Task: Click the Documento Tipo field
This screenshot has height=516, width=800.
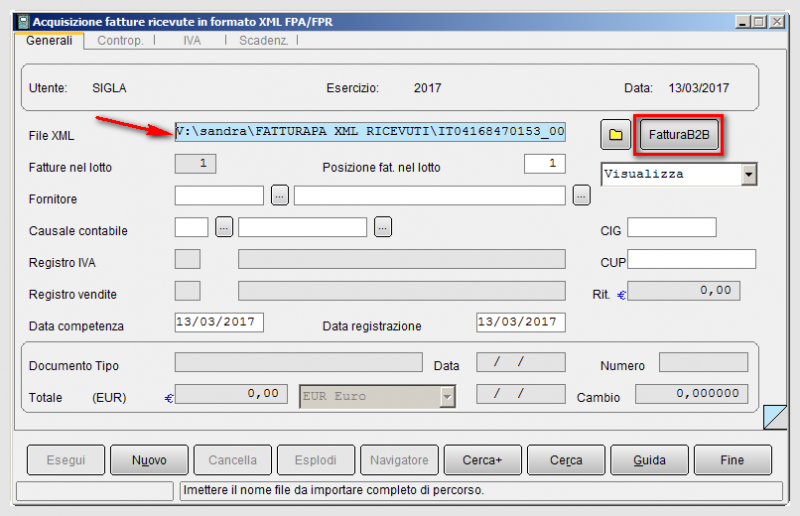Action: [298, 362]
